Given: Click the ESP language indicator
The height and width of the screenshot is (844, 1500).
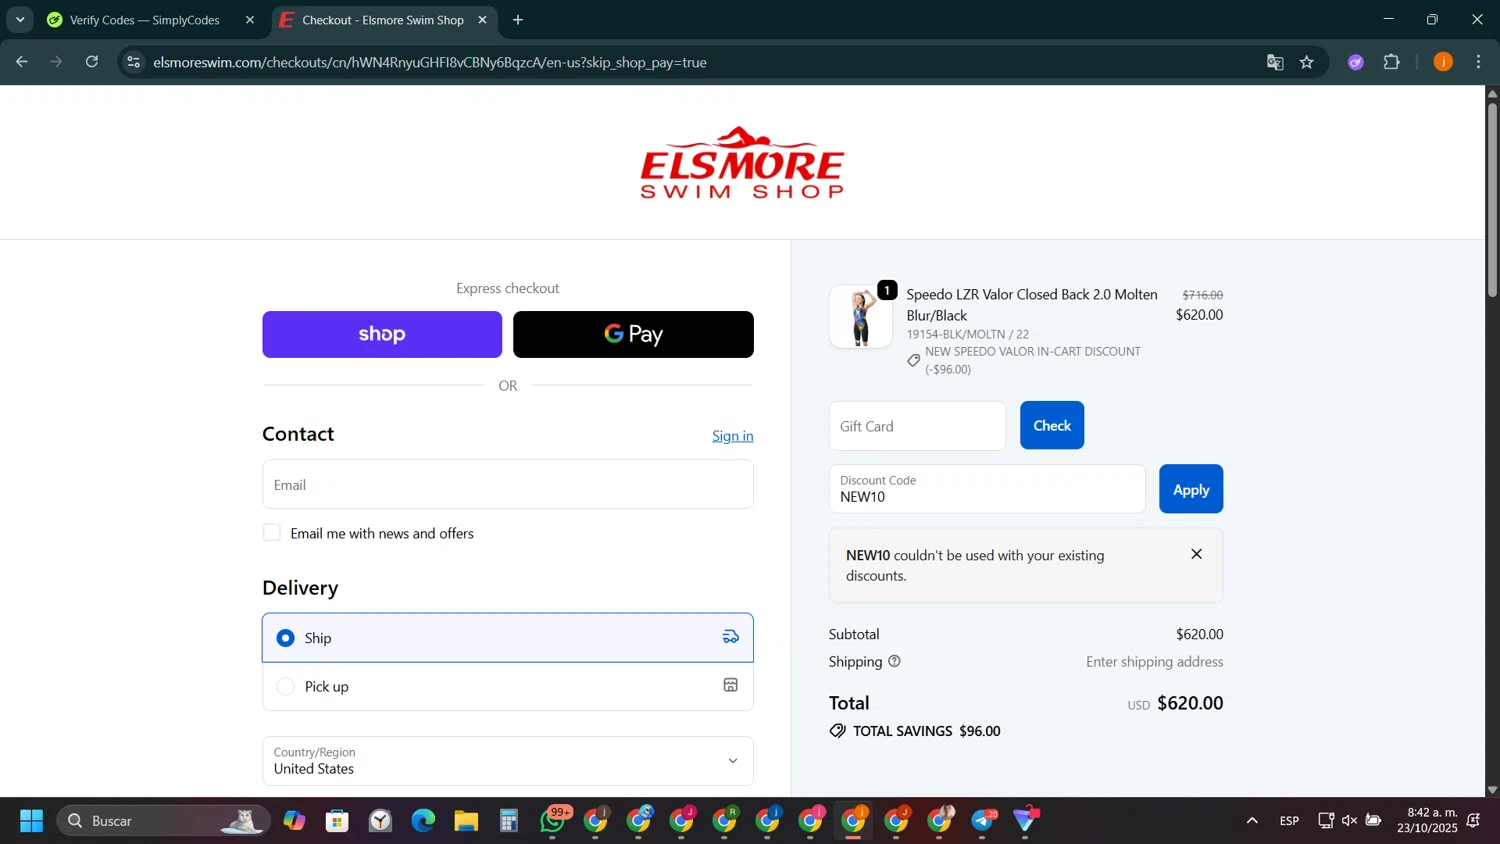Looking at the screenshot, I should [x=1289, y=821].
